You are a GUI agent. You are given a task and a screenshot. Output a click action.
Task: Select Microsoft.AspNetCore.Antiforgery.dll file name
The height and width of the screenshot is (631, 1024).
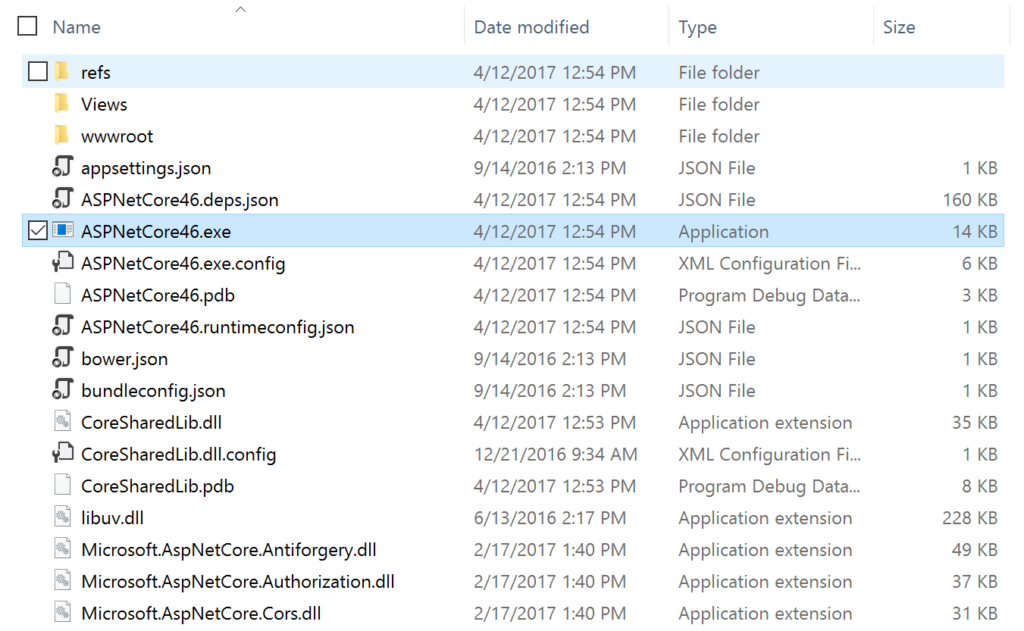pyautogui.click(x=229, y=550)
